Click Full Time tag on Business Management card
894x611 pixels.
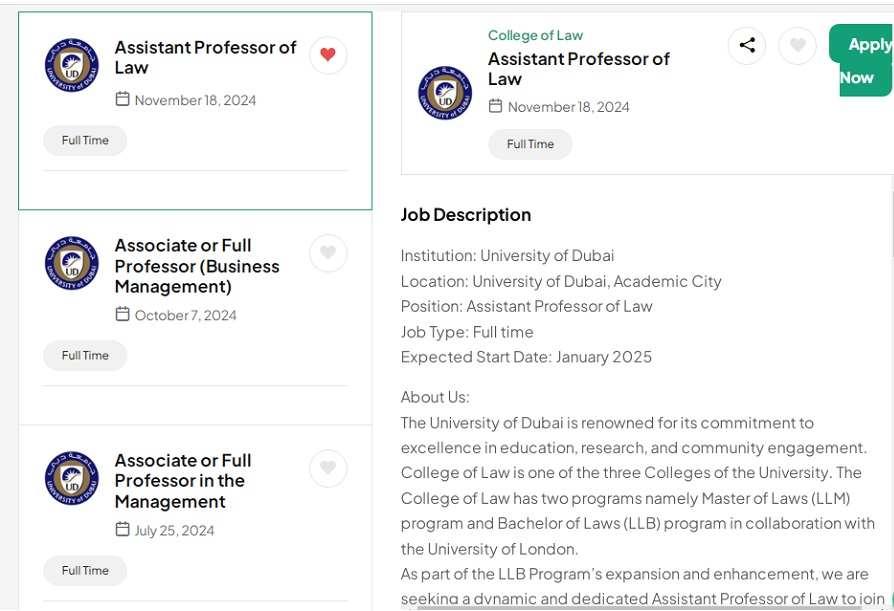(85, 355)
